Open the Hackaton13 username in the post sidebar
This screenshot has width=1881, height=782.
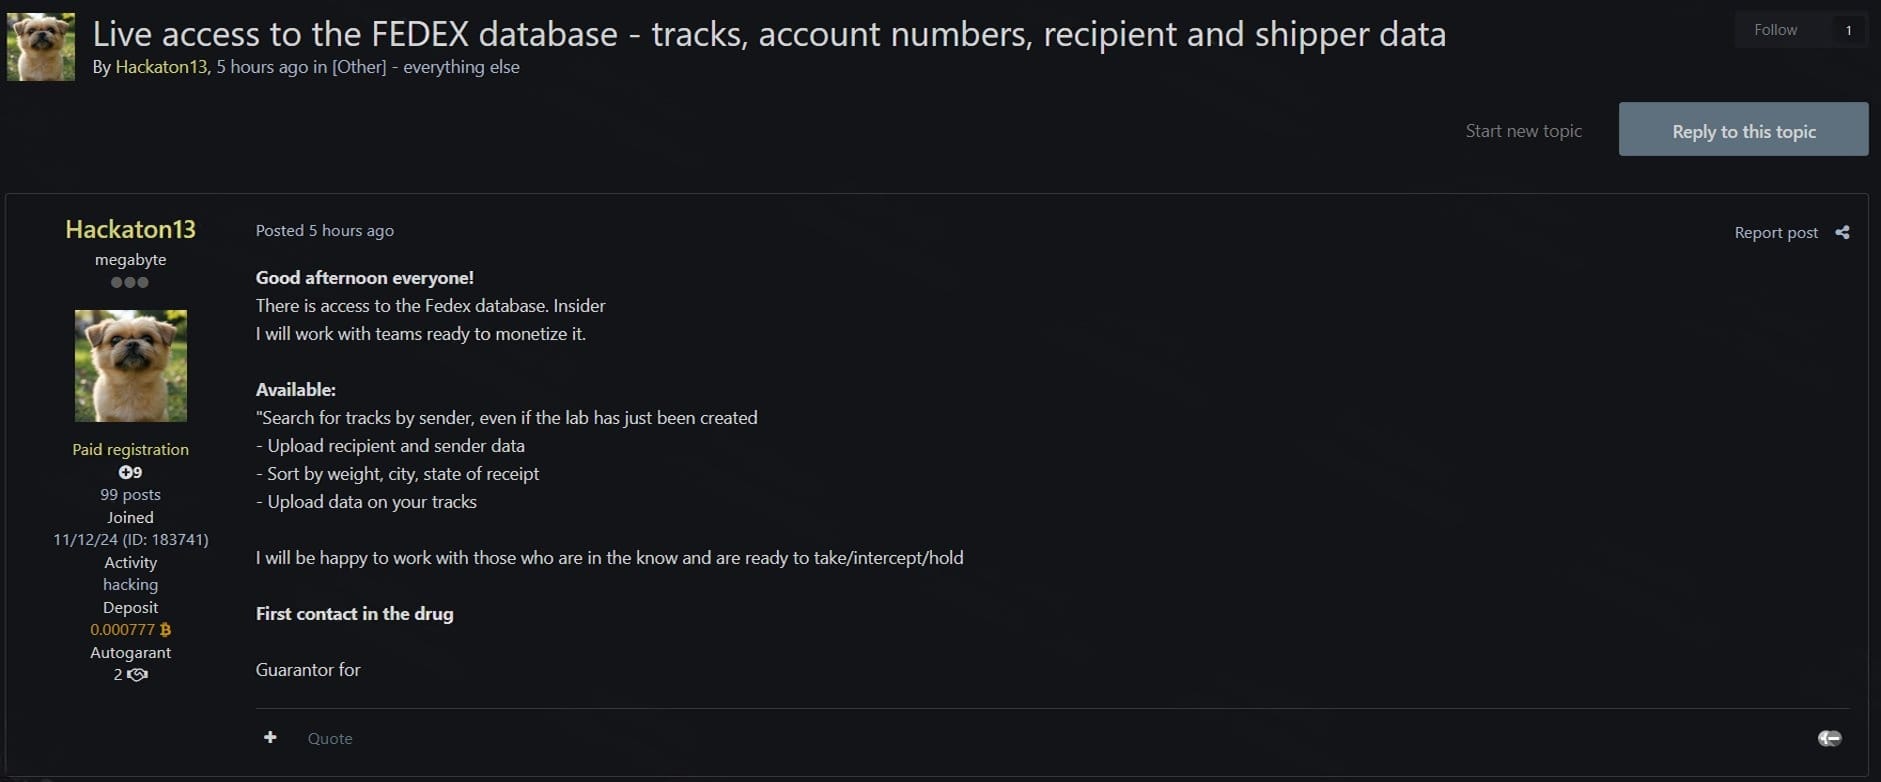[130, 229]
